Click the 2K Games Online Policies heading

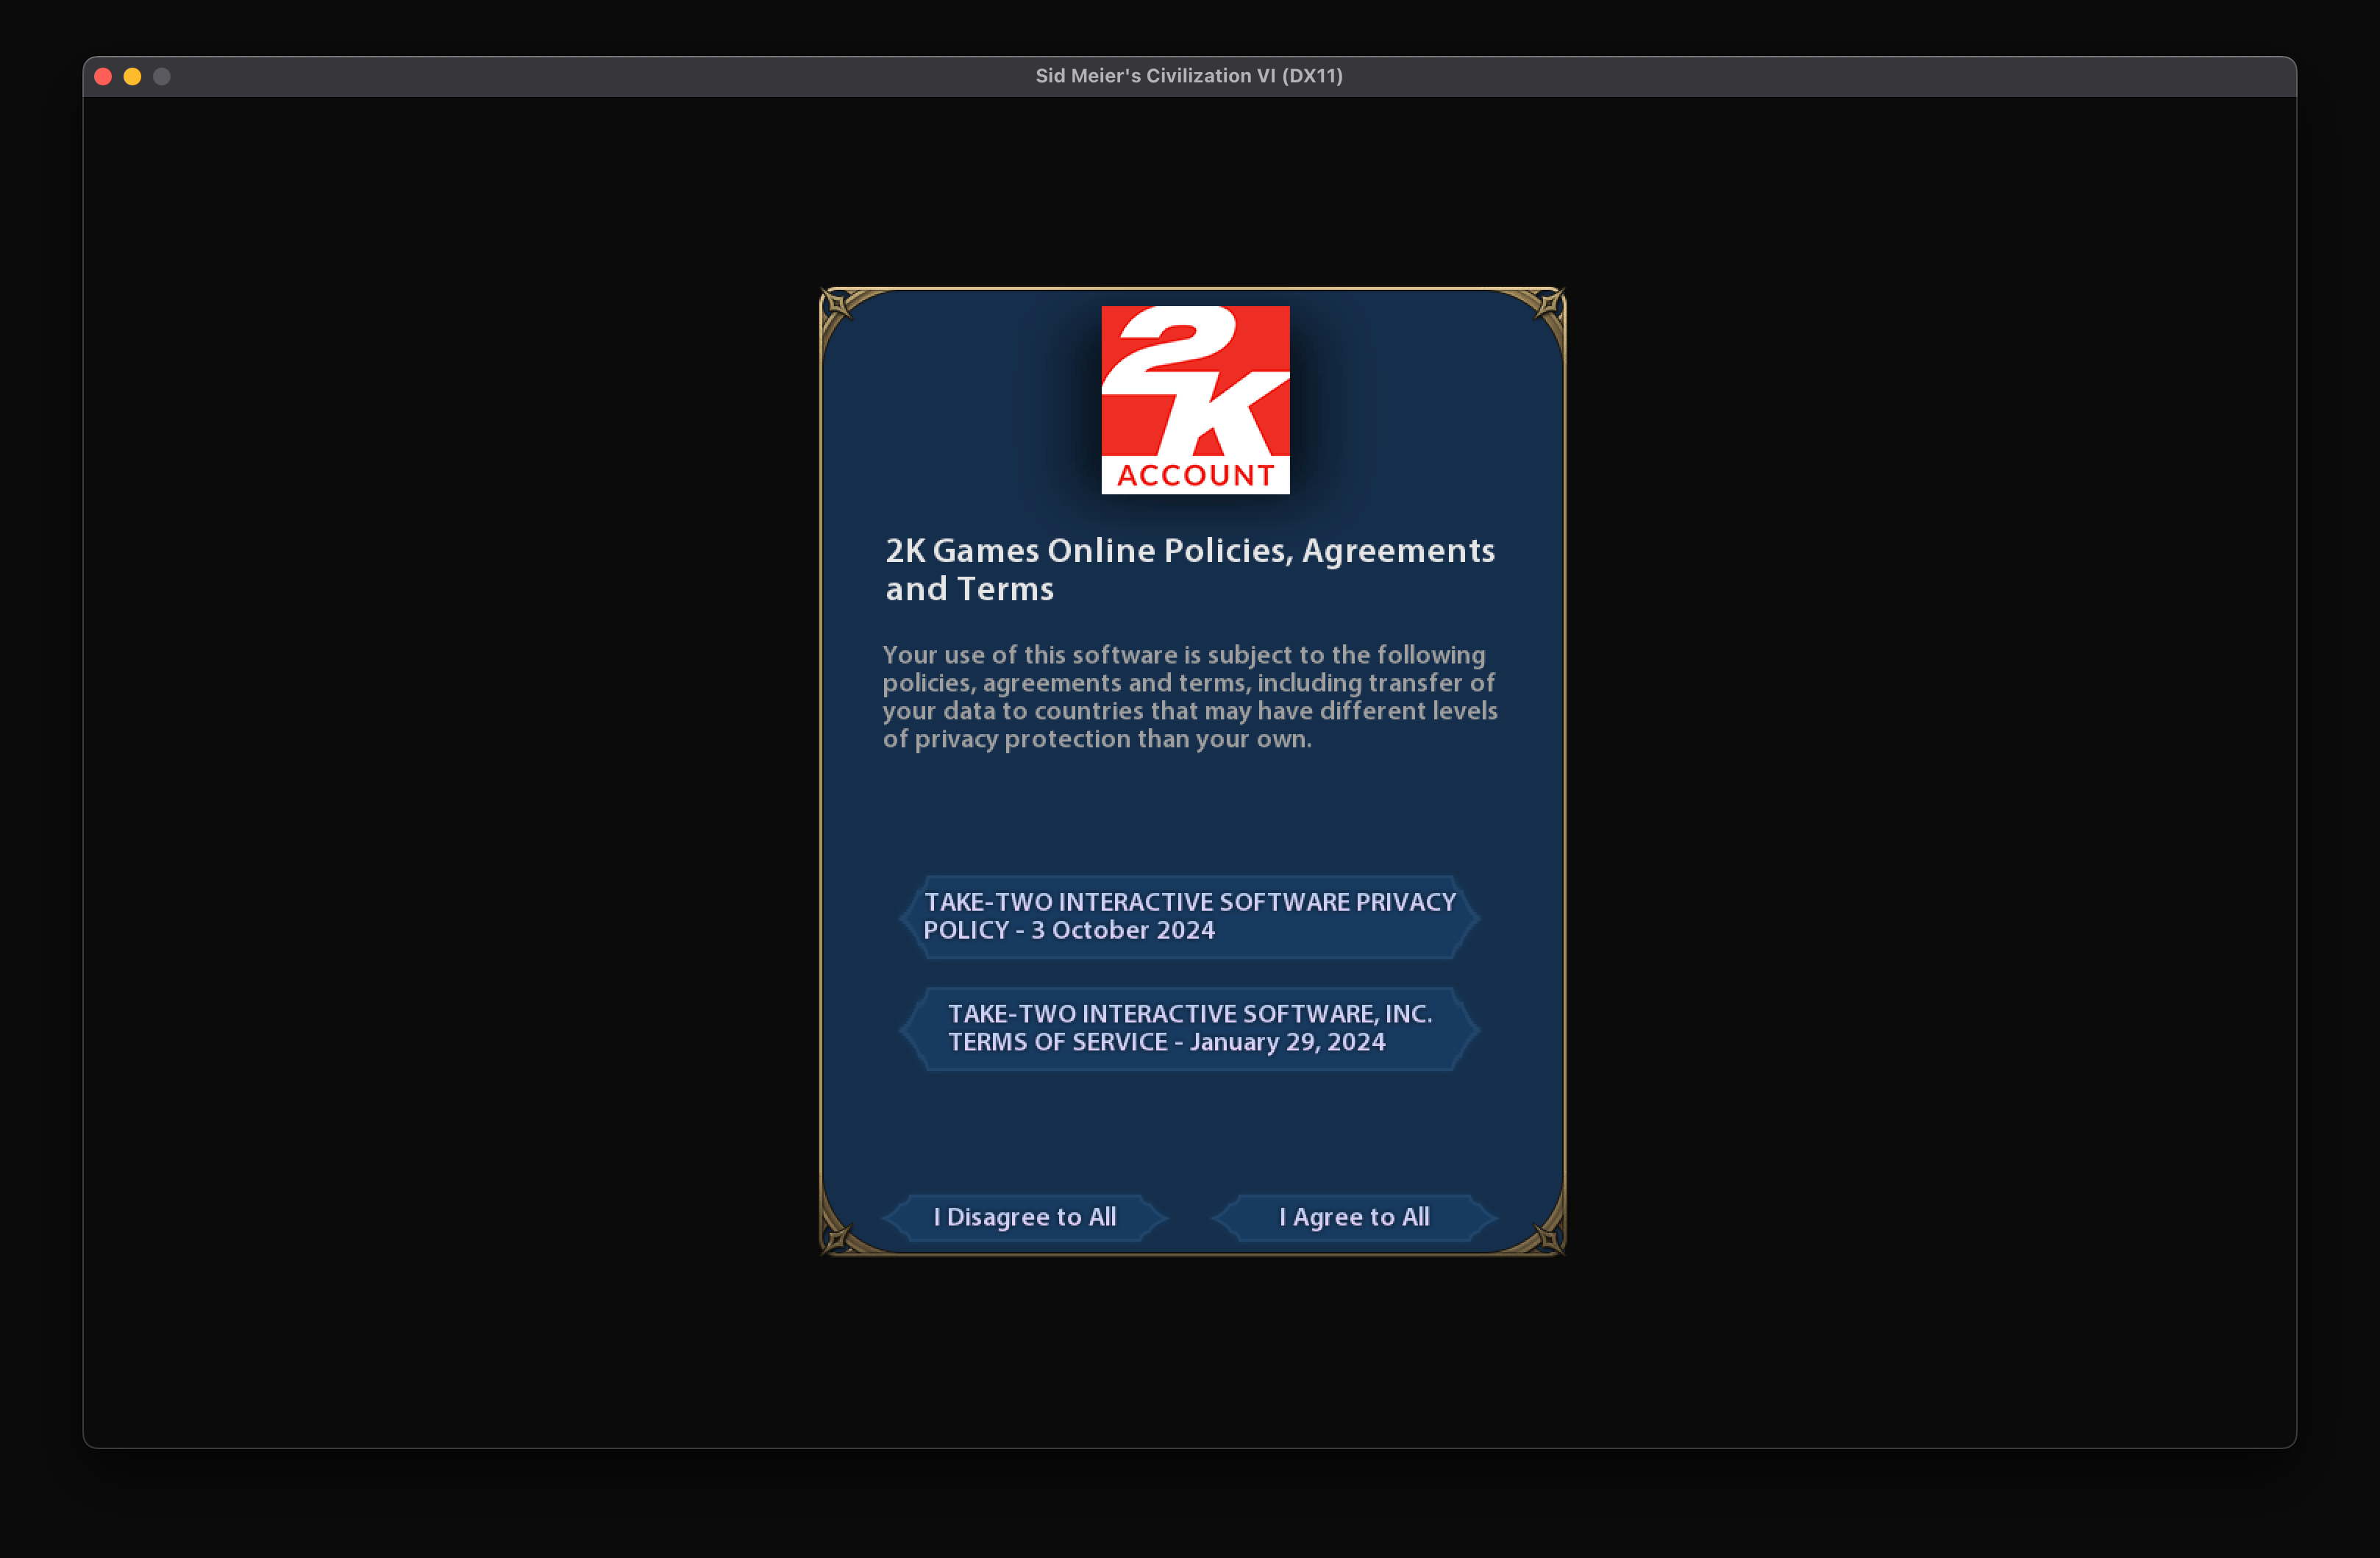tap(1189, 551)
